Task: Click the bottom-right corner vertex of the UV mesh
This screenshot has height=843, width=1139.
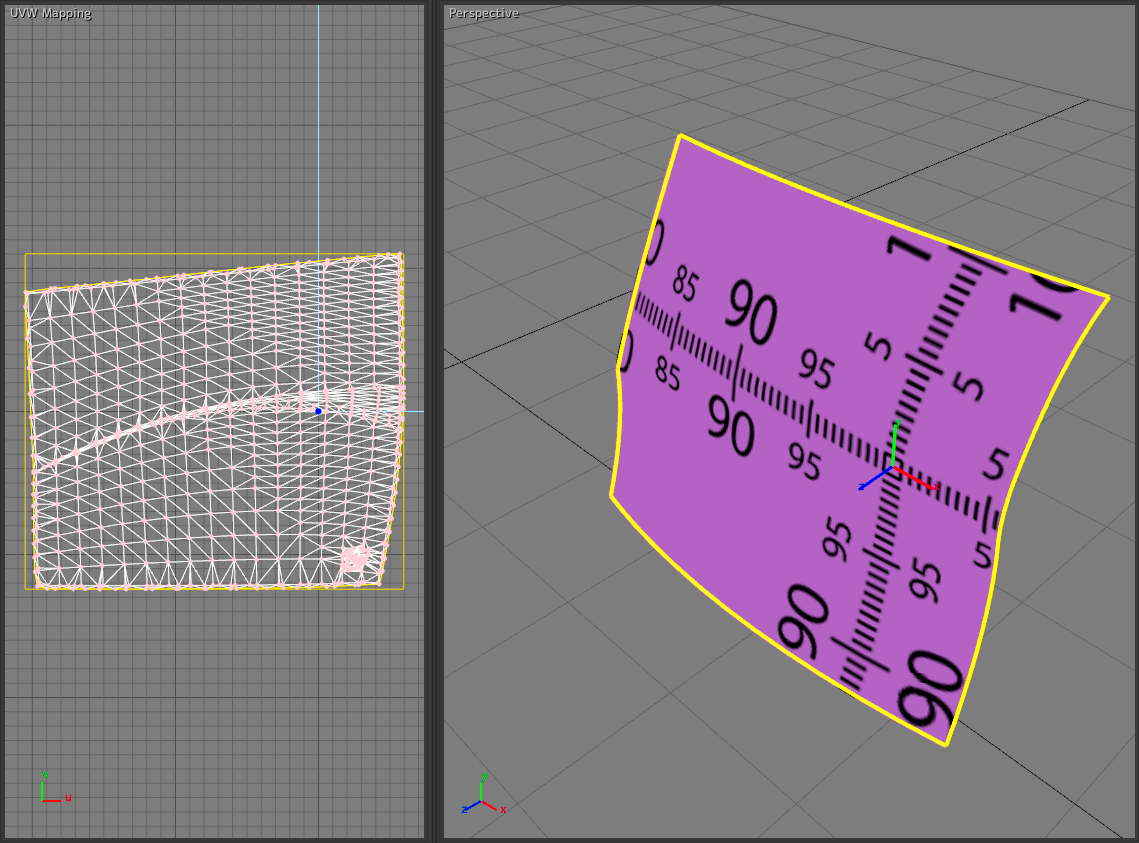Action: (379, 582)
